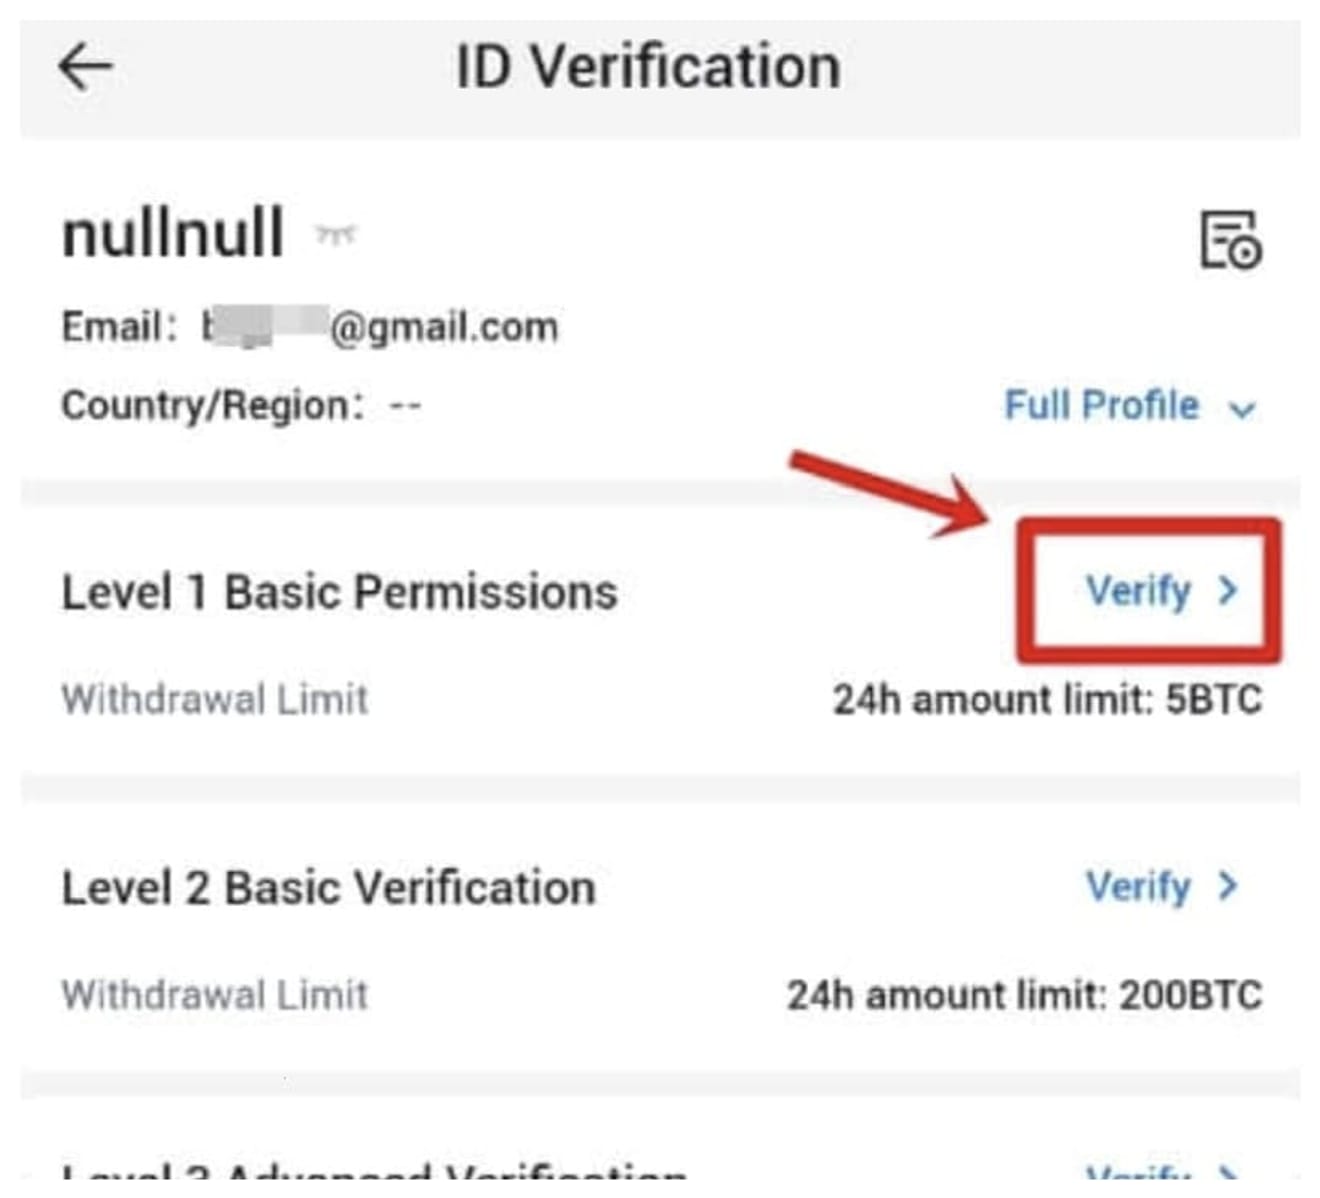
Task: Click the chevron next to Full Profile
Action: tap(1242, 409)
